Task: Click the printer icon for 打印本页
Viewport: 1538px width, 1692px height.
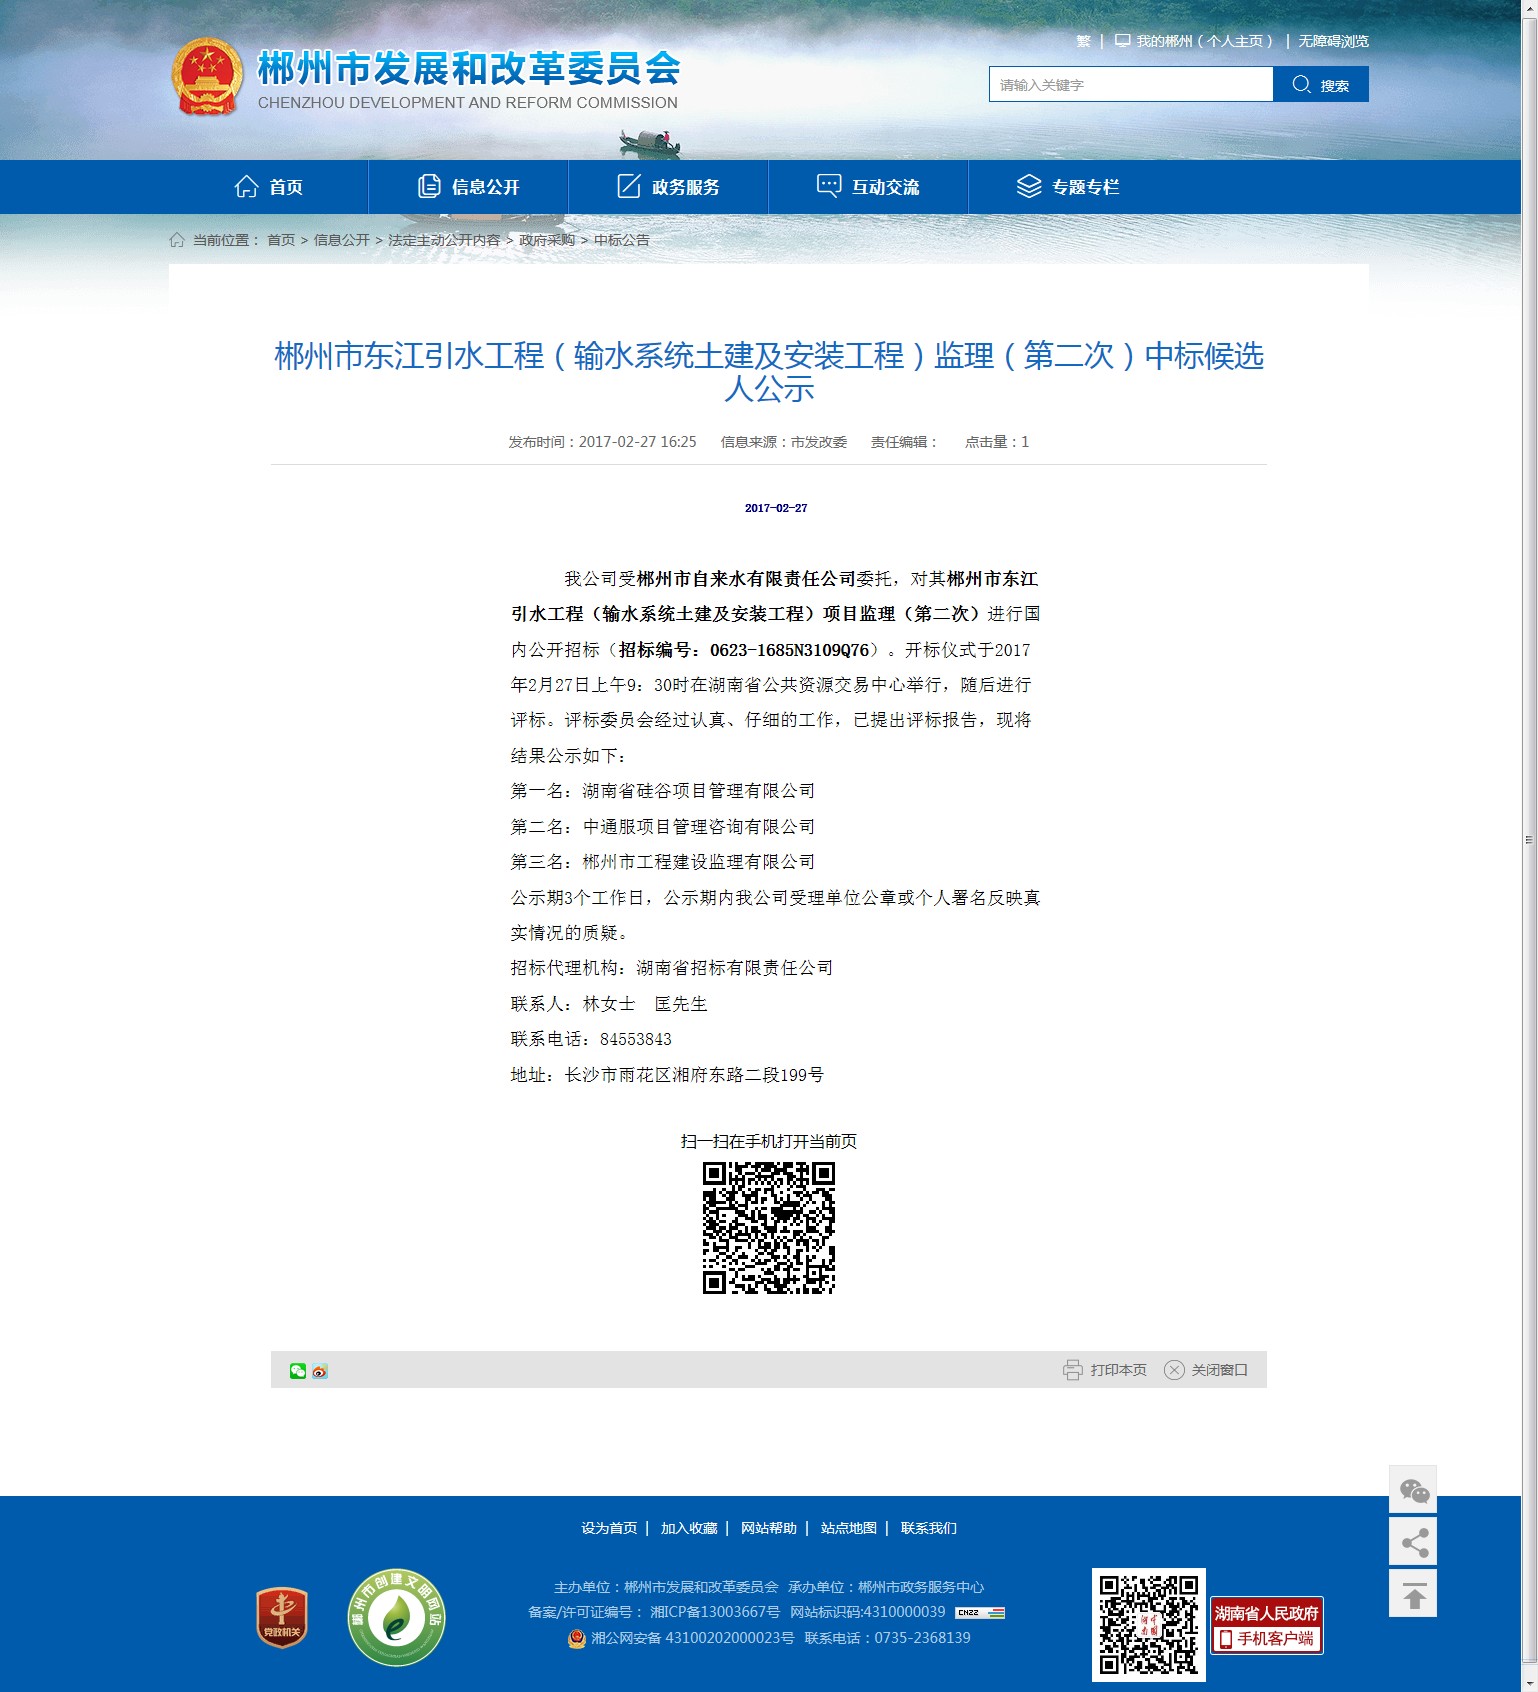Action: click(x=1073, y=1370)
